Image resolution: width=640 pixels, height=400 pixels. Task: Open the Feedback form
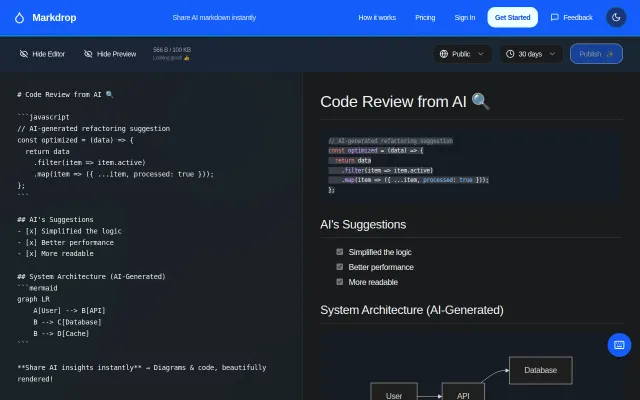pyautogui.click(x=571, y=18)
